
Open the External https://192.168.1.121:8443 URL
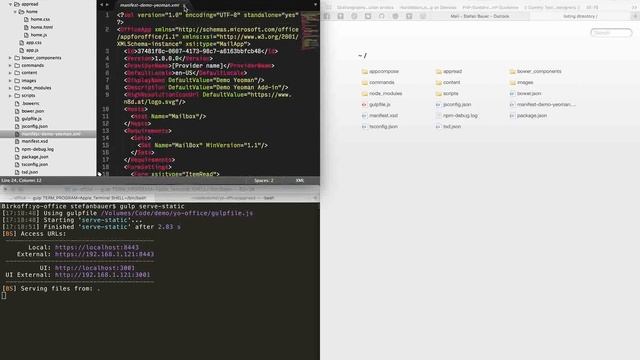[x=104, y=254]
